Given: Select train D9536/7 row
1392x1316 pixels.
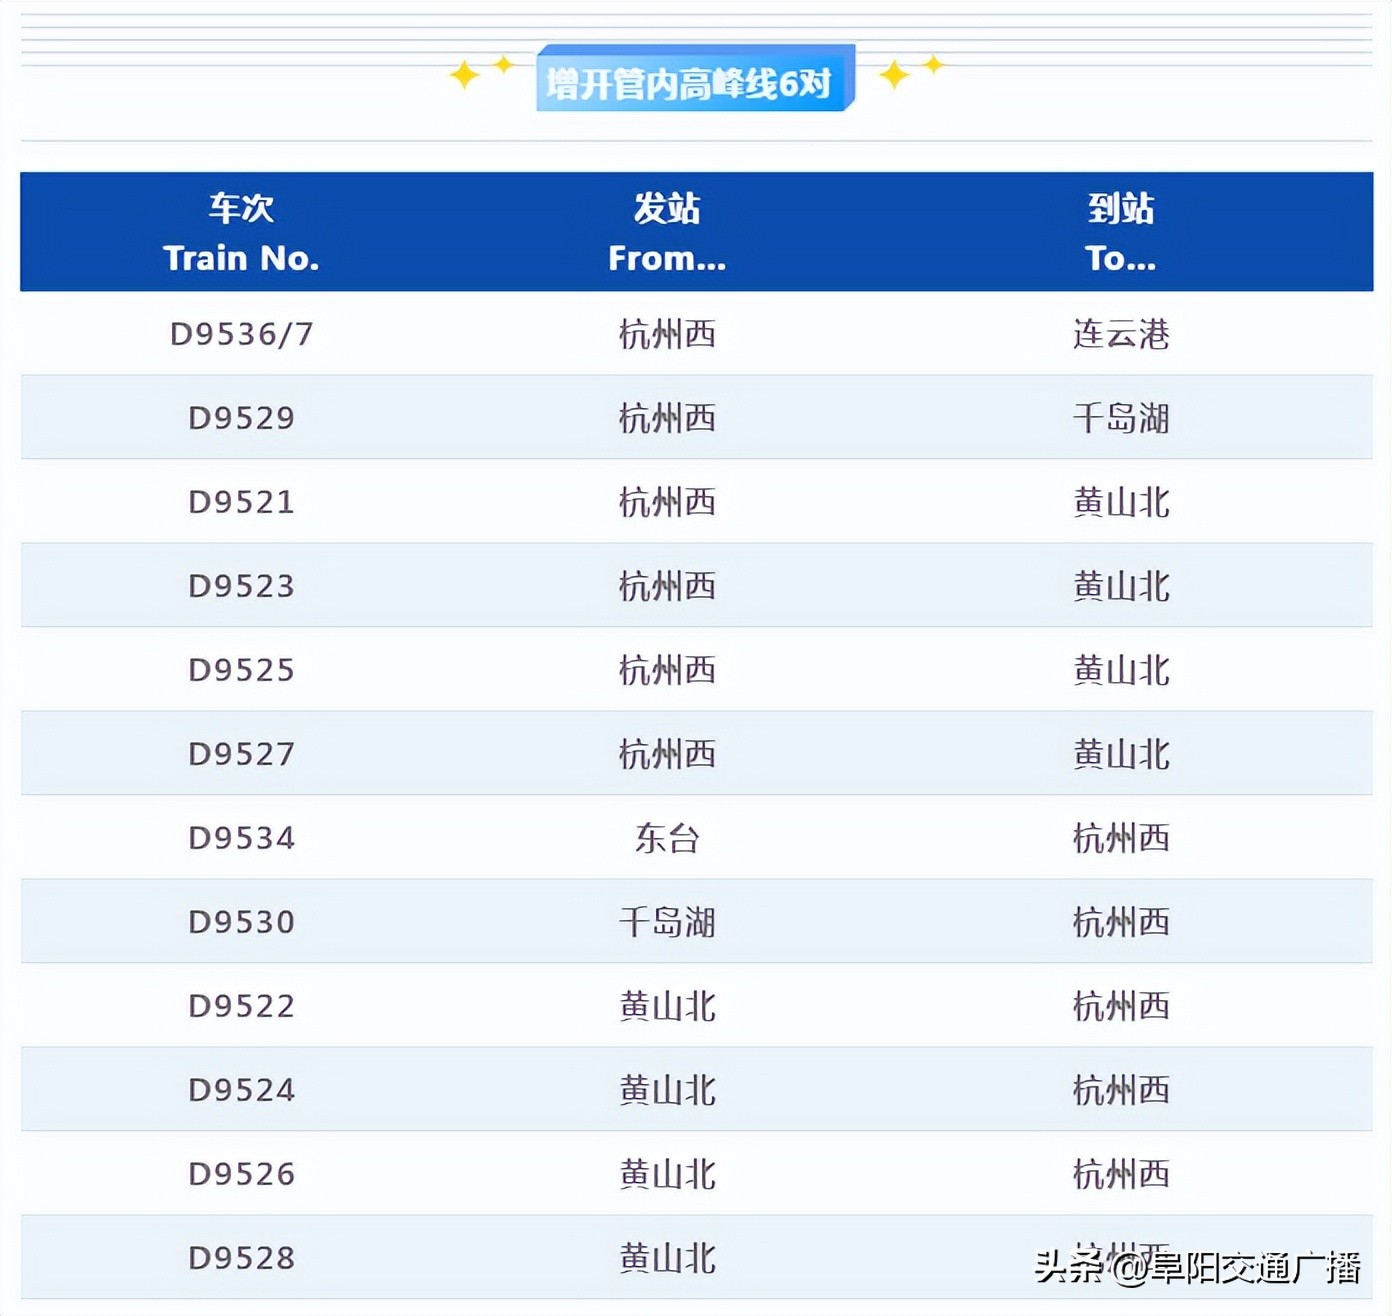Looking at the screenshot, I should [x=696, y=336].
